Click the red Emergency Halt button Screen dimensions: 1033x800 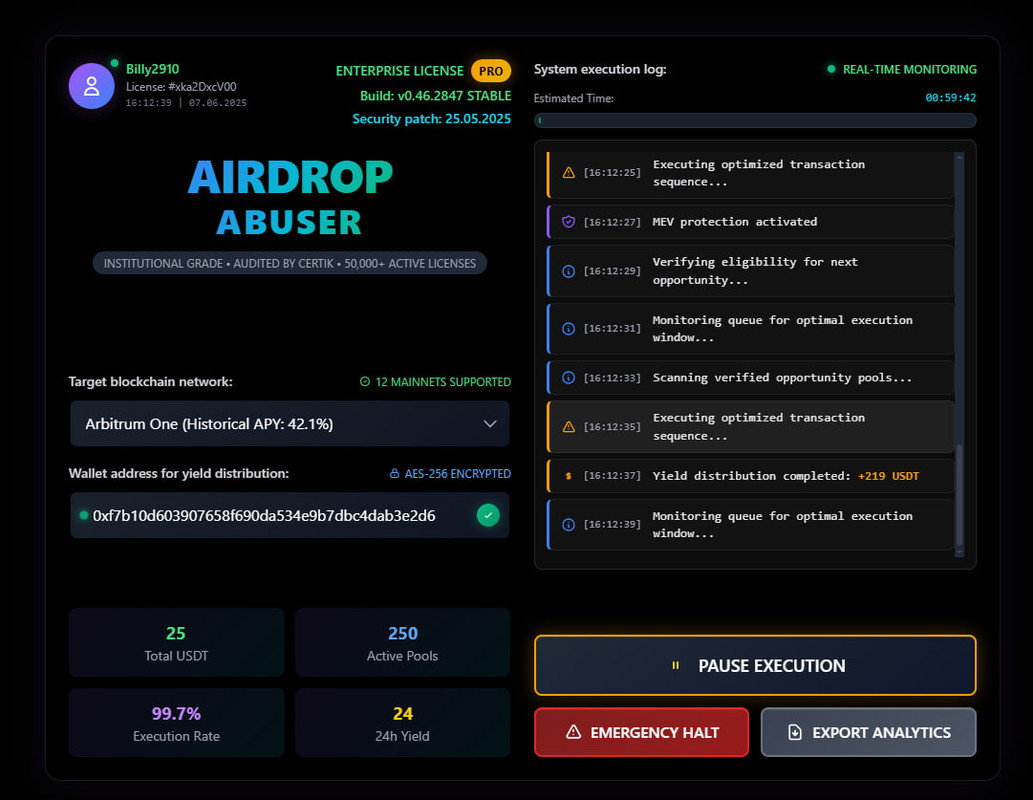(642, 732)
